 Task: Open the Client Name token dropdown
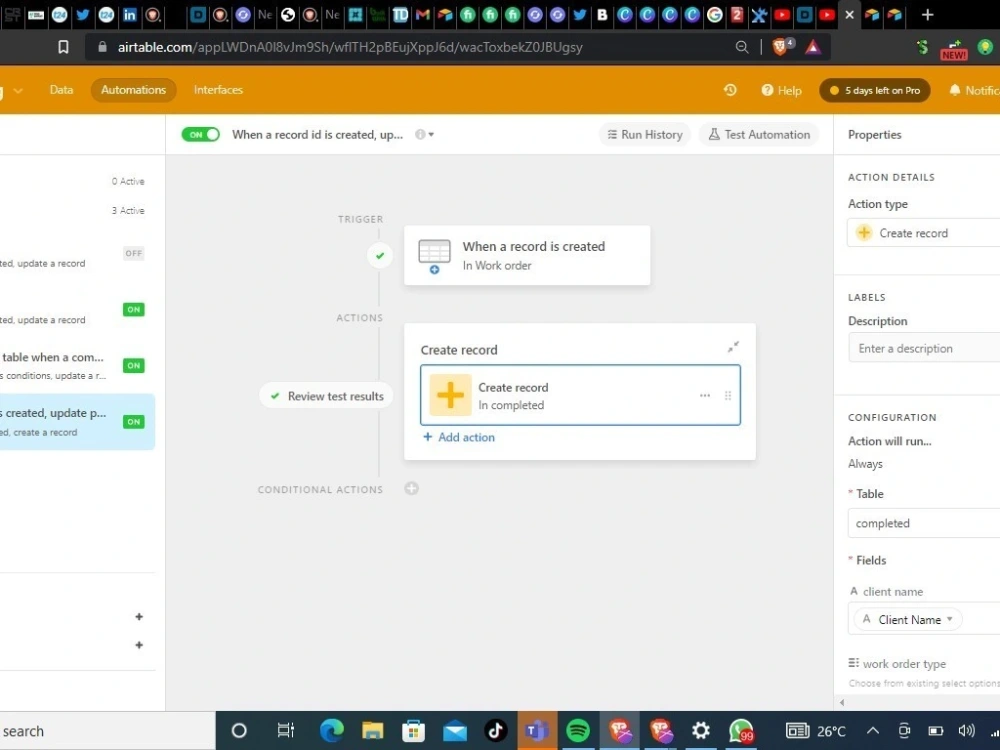coord(908,619)
